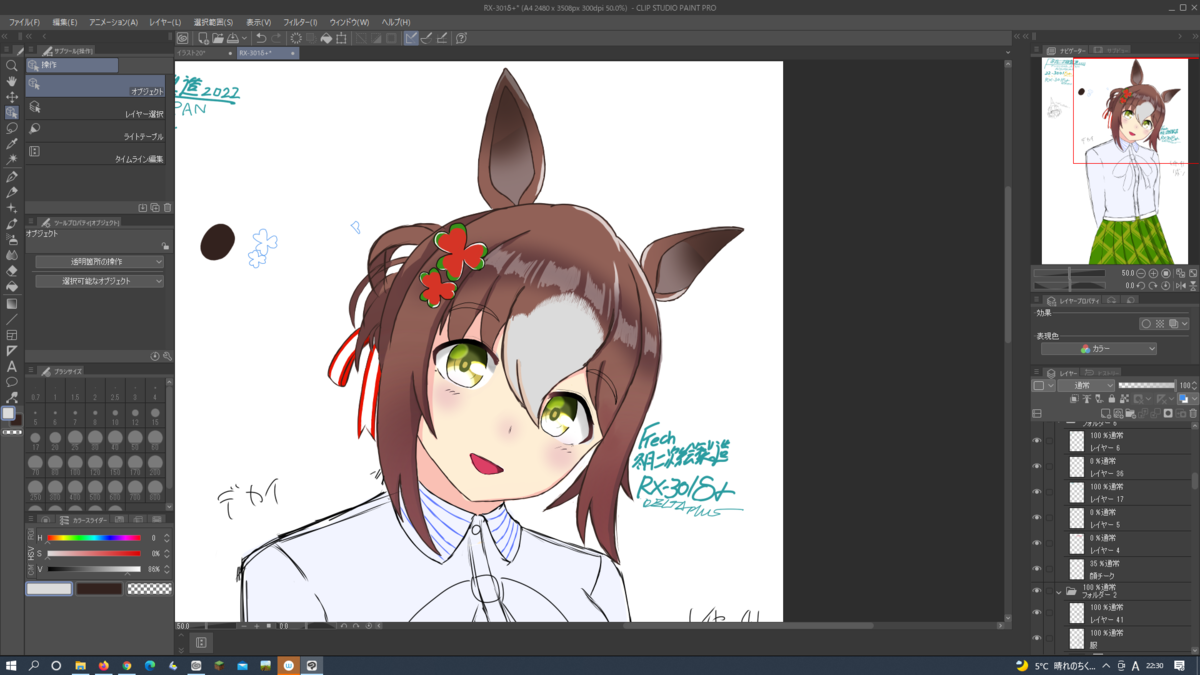Select the オブジェクト sub tool
1200x675 pixels.
pyautogui.click(x=97, y=86)
